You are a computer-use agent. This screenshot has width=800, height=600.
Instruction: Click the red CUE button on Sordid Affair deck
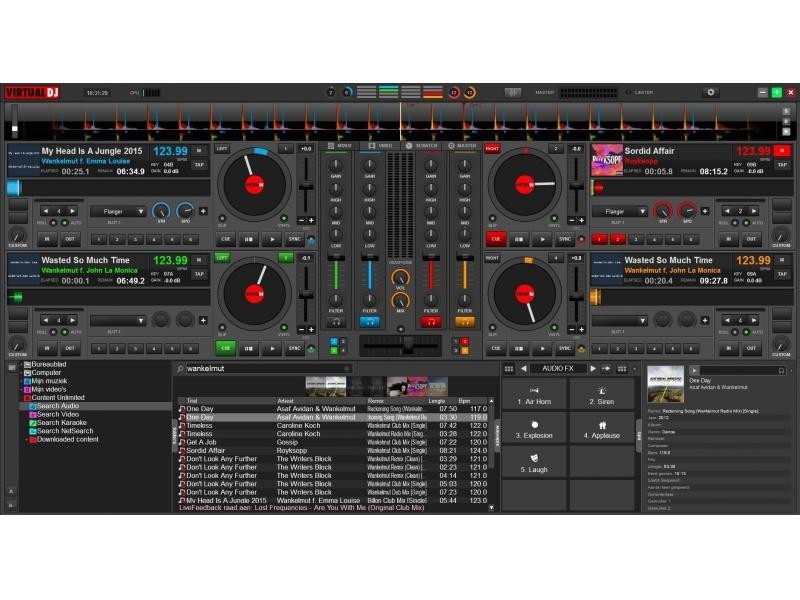click(x=495, y=239)
